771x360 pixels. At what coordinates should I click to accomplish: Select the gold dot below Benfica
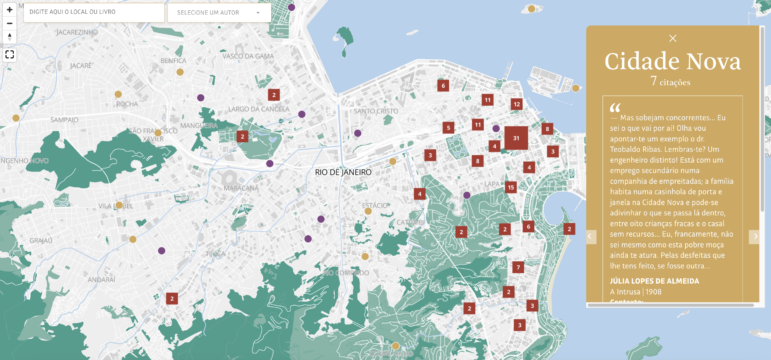[x=180, y=72]
